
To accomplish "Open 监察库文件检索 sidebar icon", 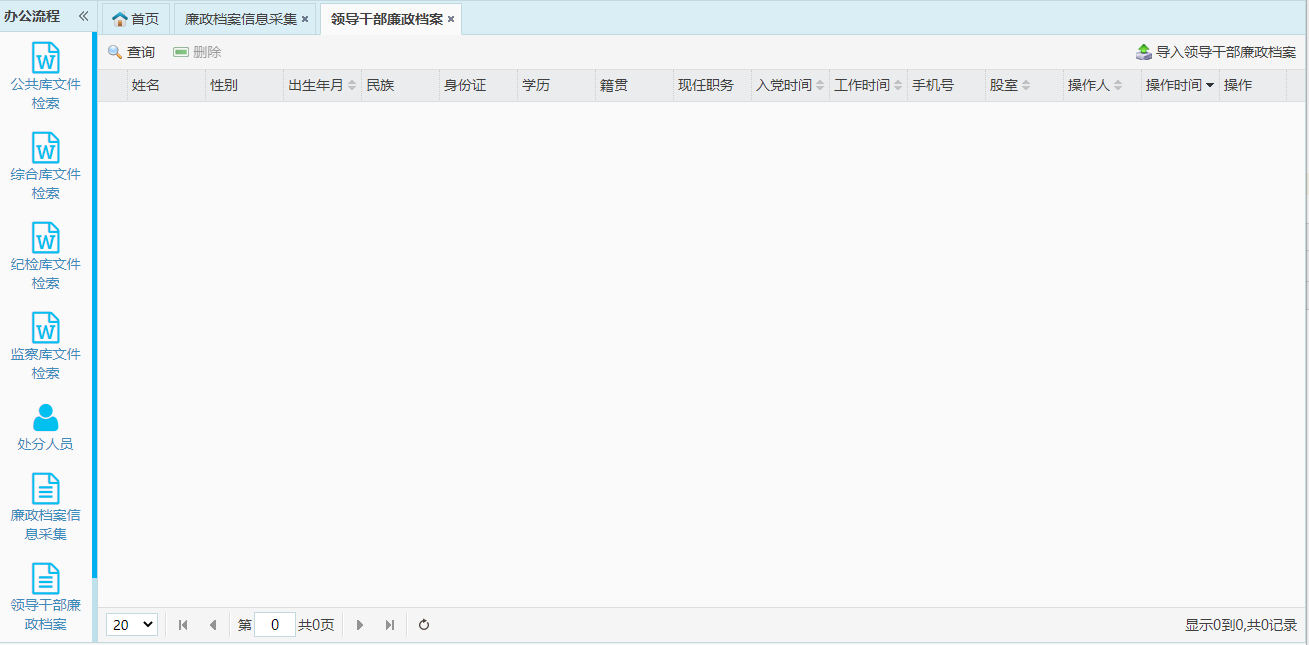I will 46,328.
